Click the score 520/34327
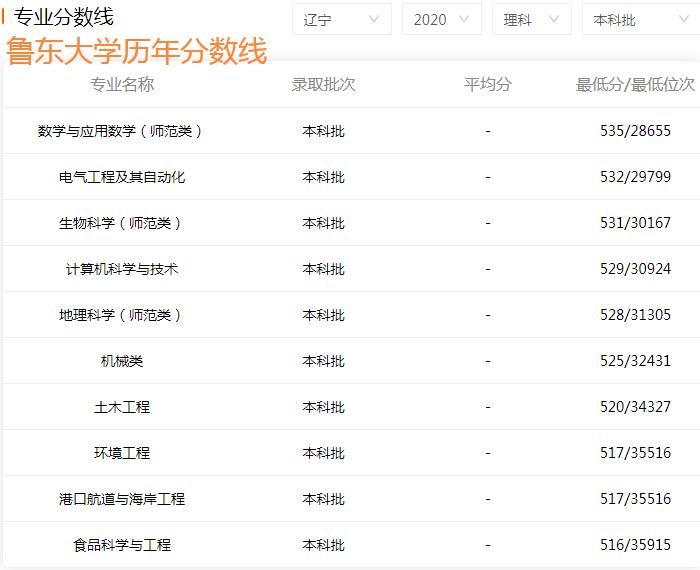Viewport: 700px width, 570px height. [x=635, y=407]
